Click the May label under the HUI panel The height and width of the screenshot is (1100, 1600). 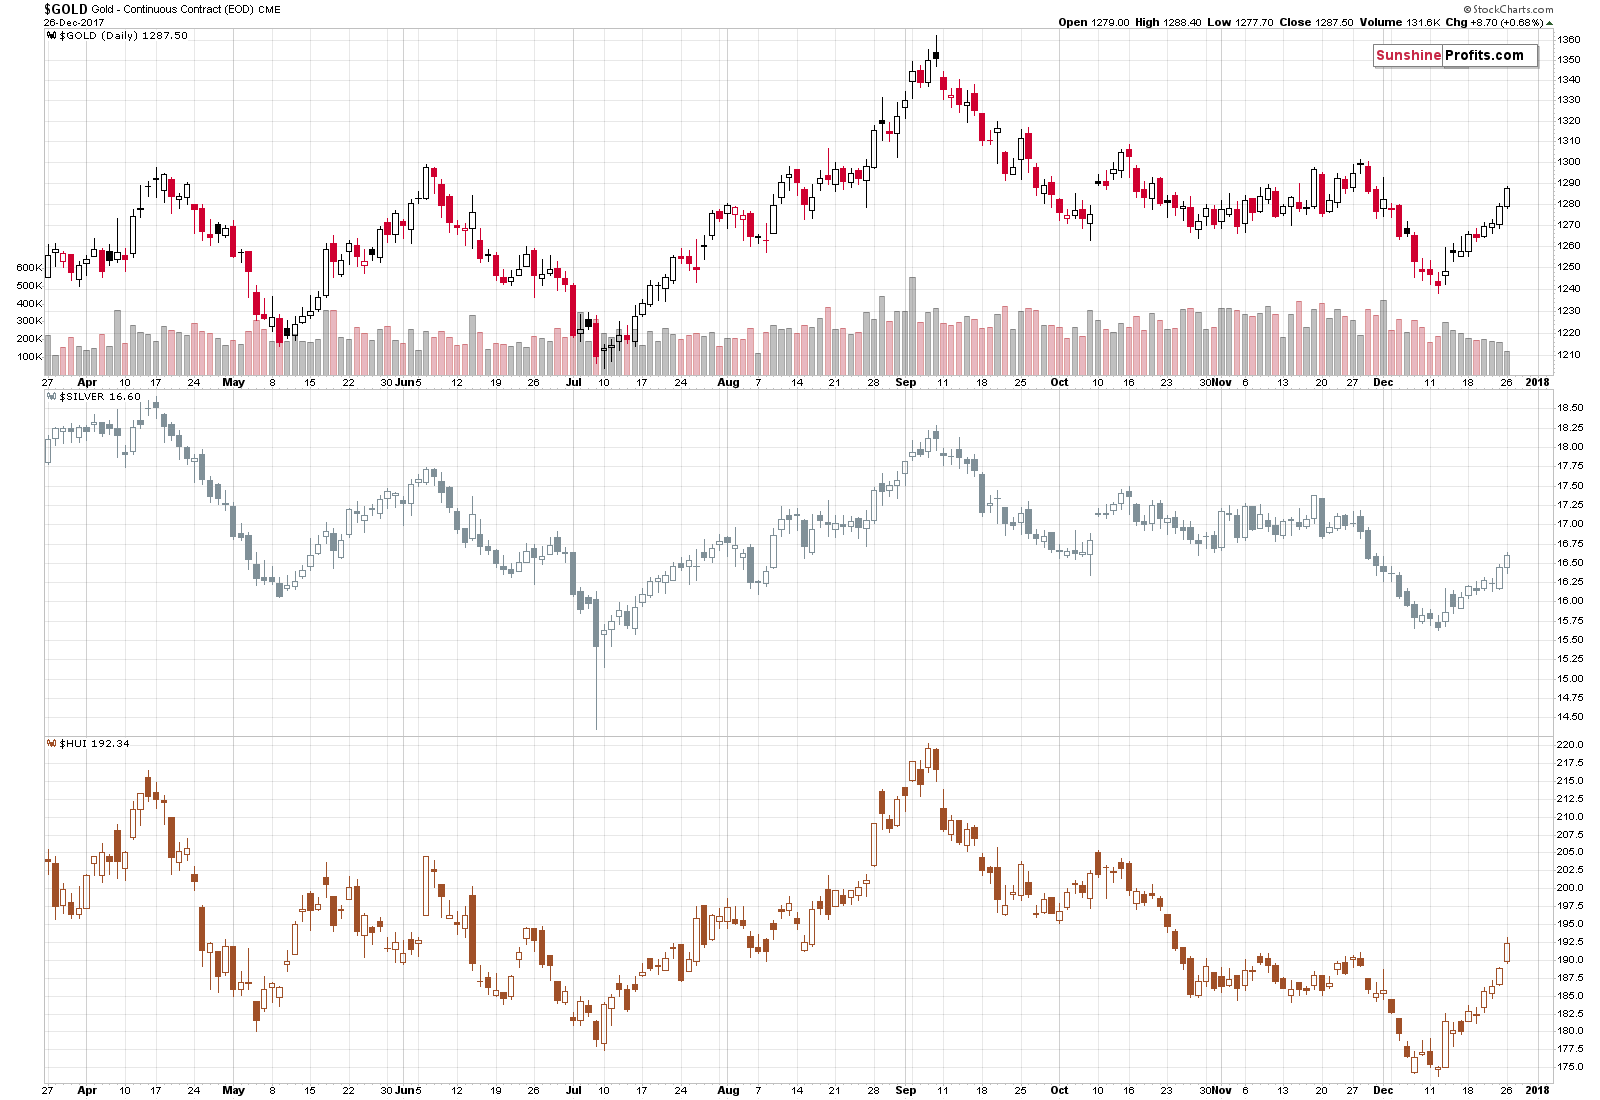point(233,1090)
